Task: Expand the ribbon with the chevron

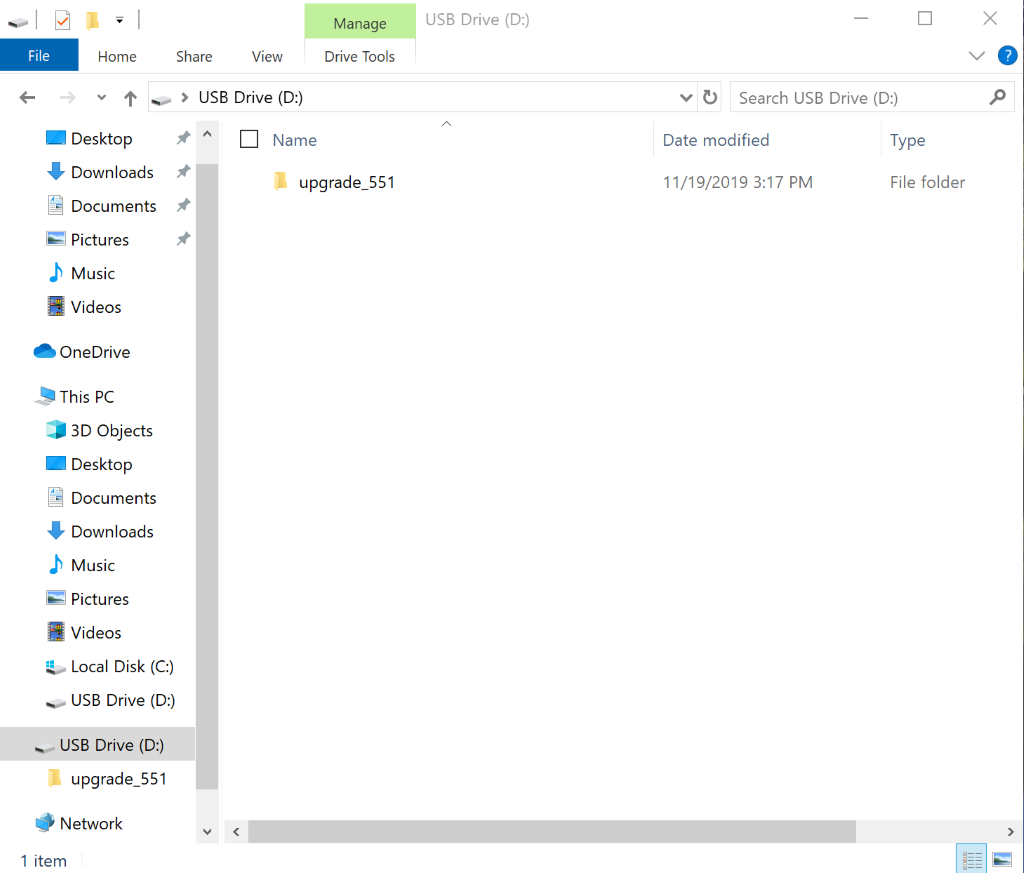Action: pyautogui.click(x=976, y=56)
